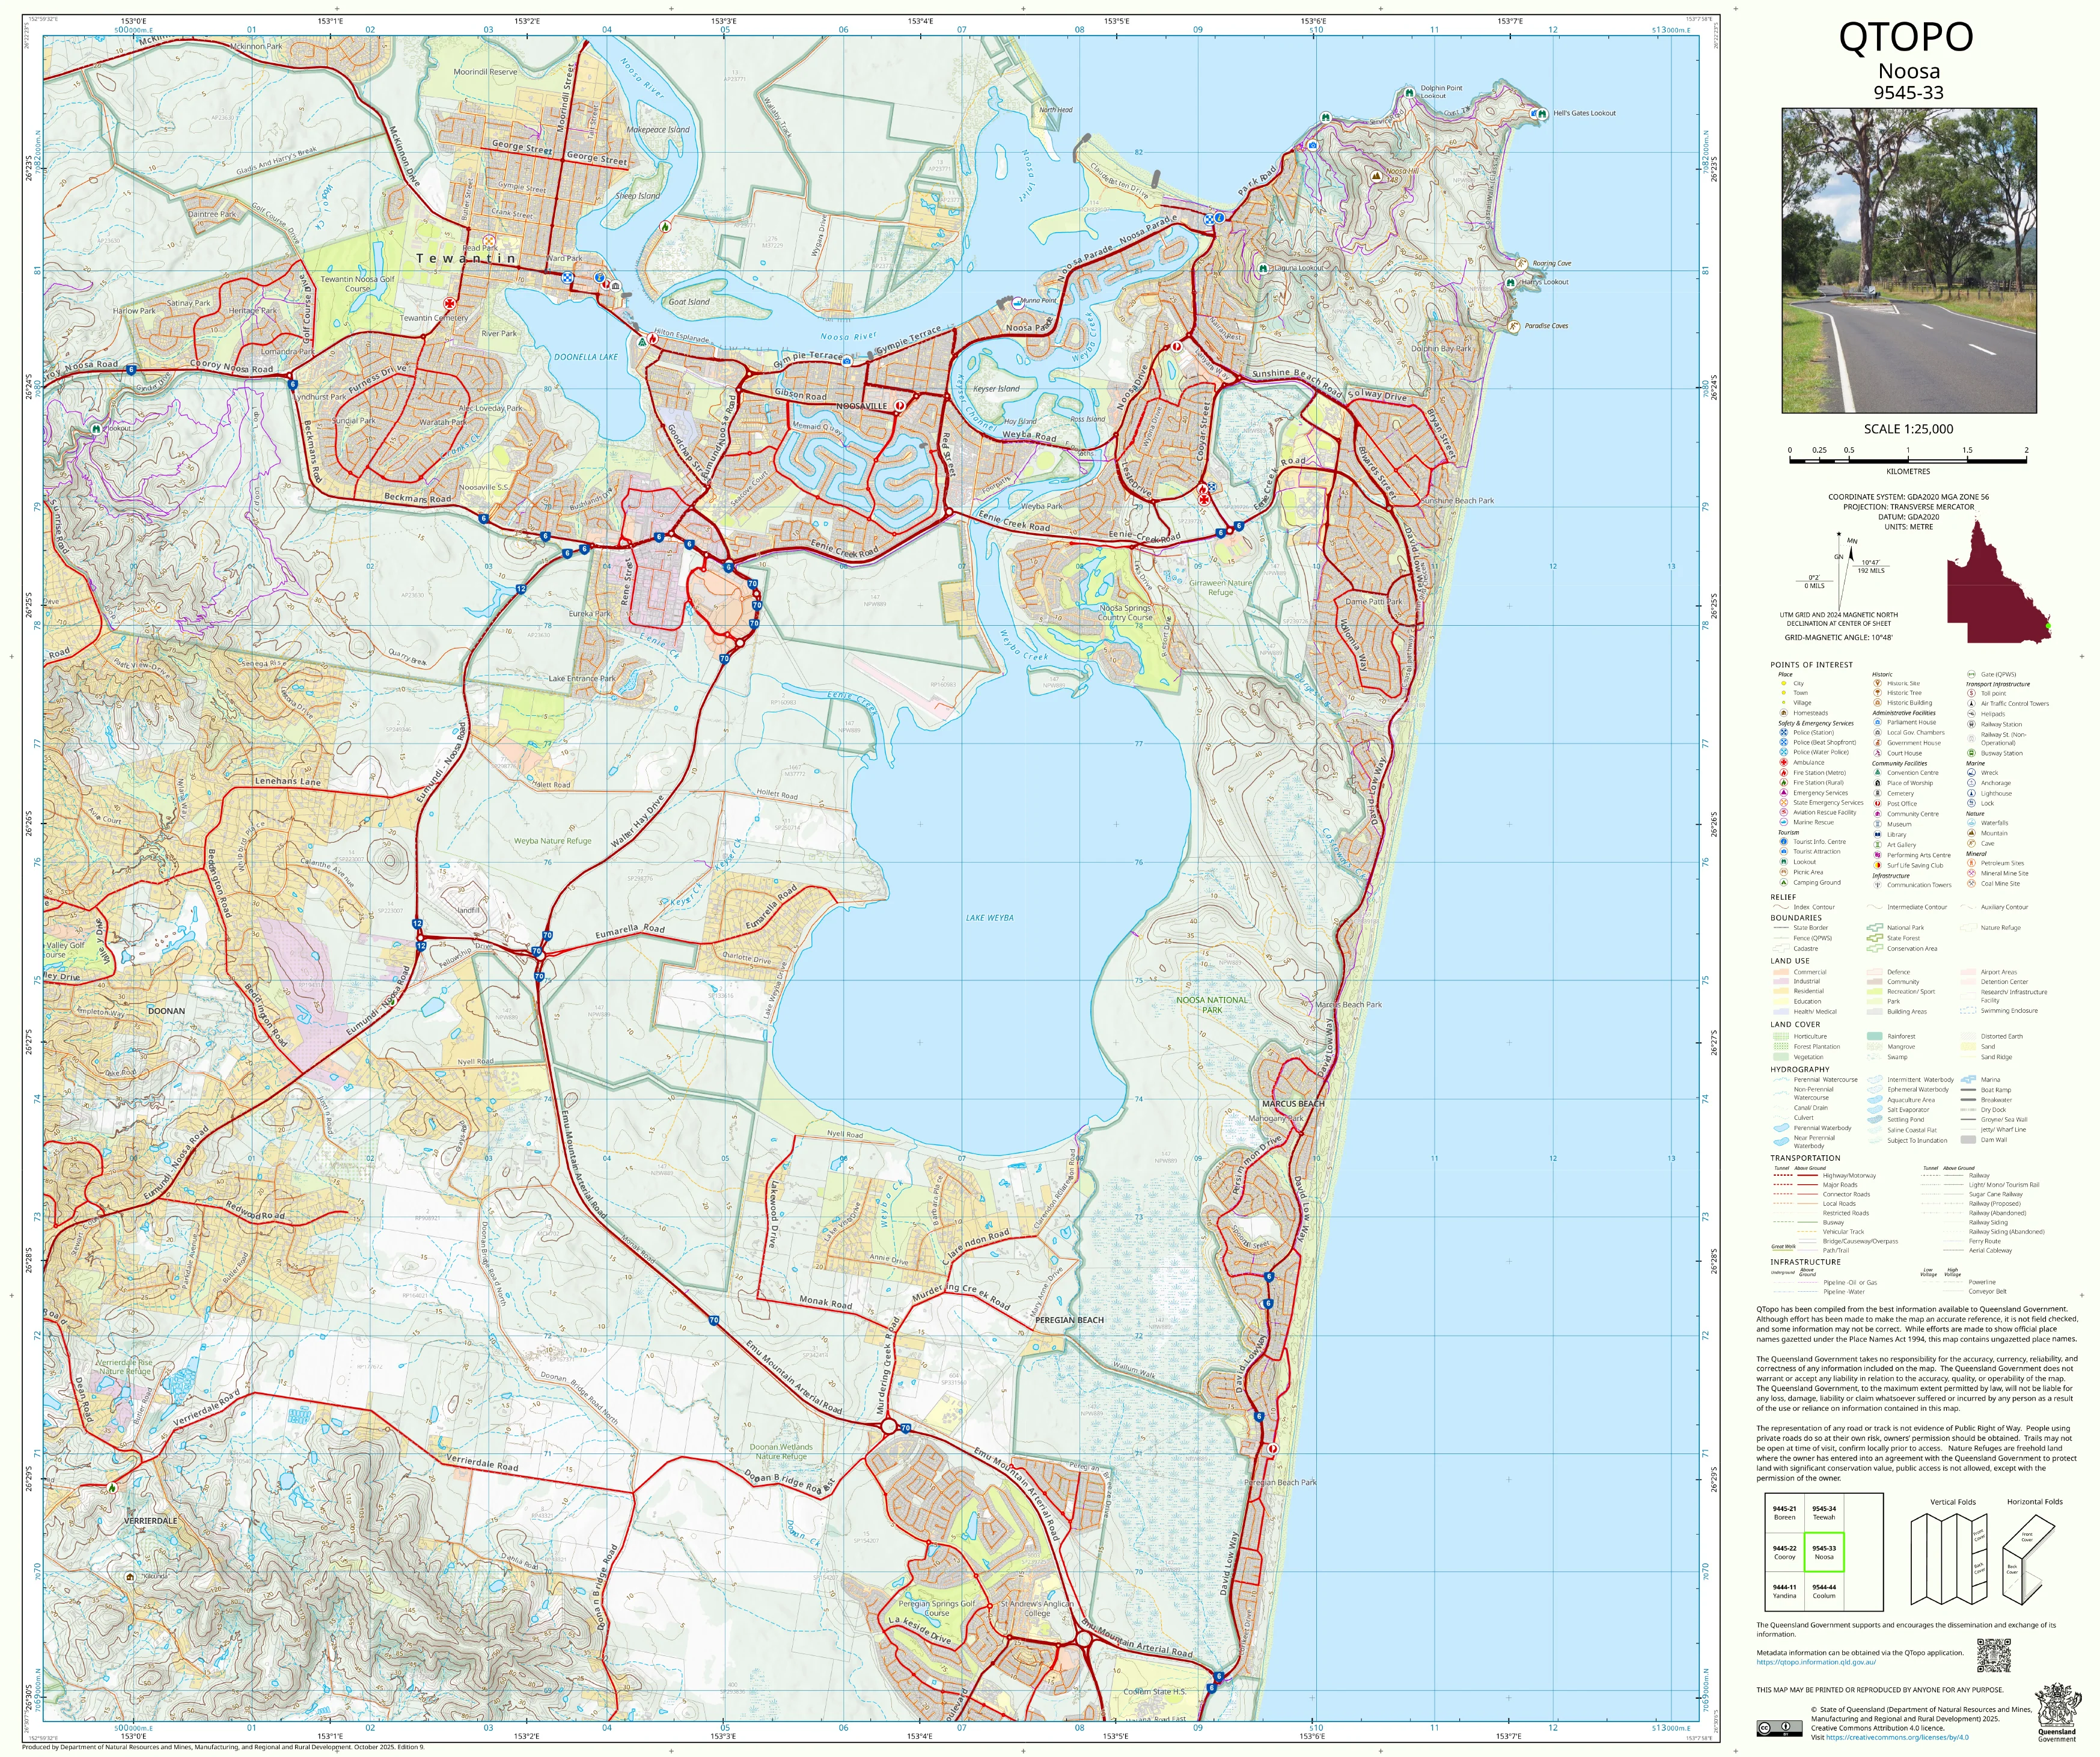
Task: Click the Rainforest land cover swatch
Action: point(1874,1036)
